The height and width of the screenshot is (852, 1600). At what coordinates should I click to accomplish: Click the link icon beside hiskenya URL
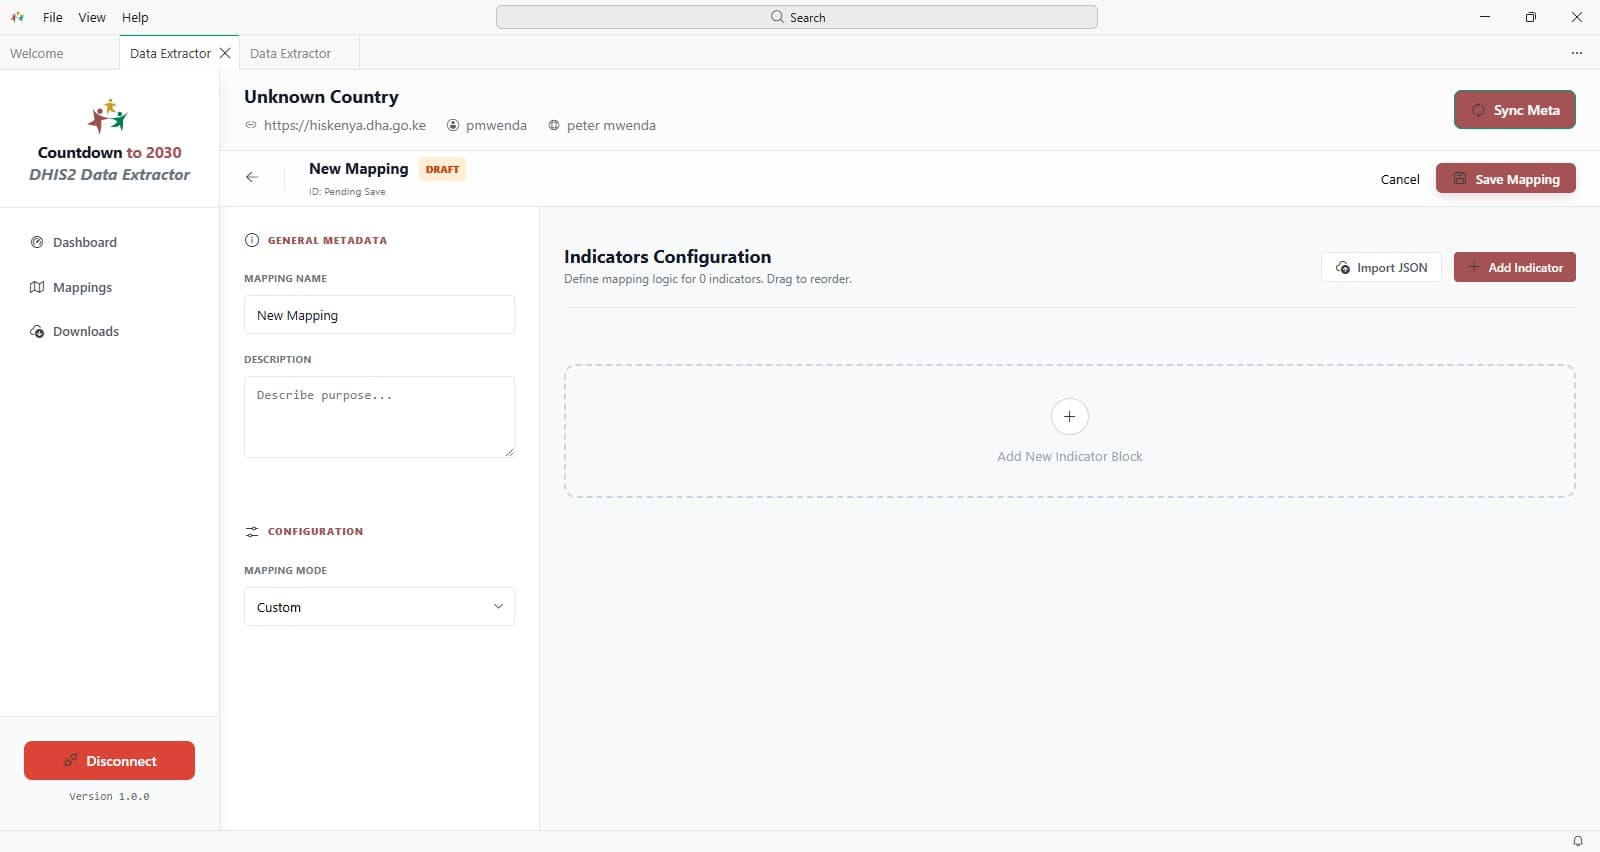point(251,125)
